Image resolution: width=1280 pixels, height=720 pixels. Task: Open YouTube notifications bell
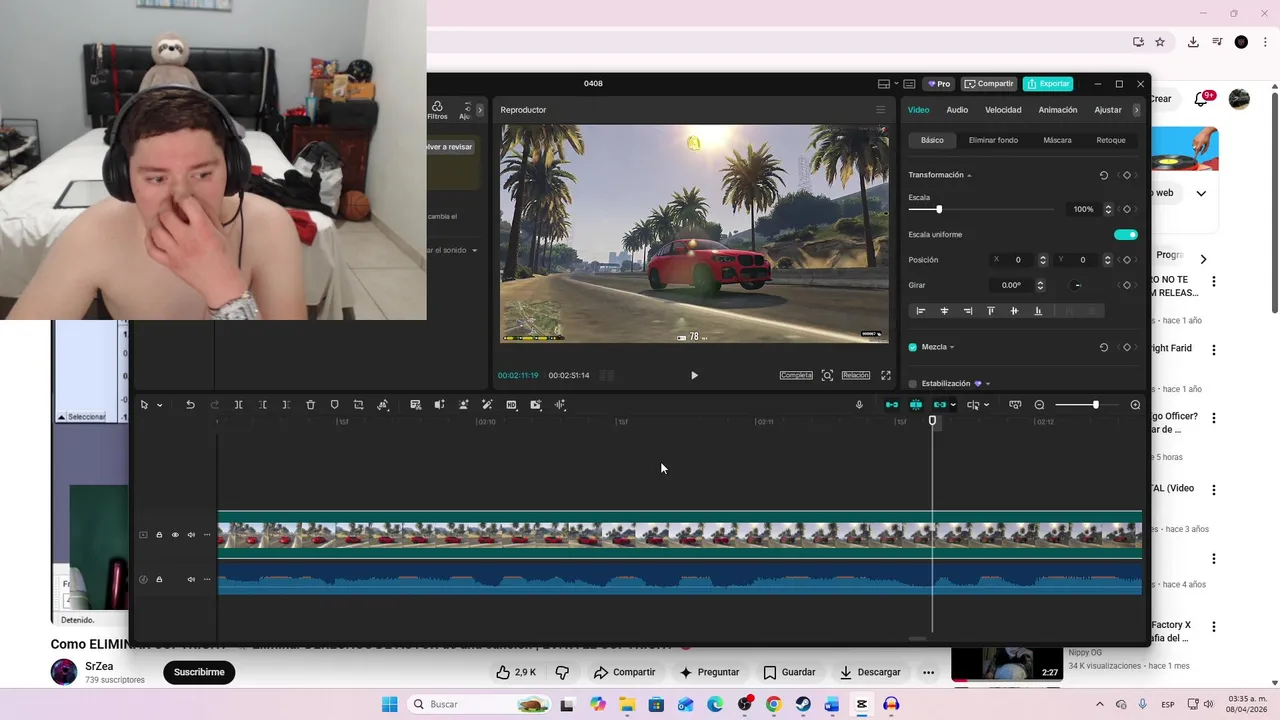1201,99
